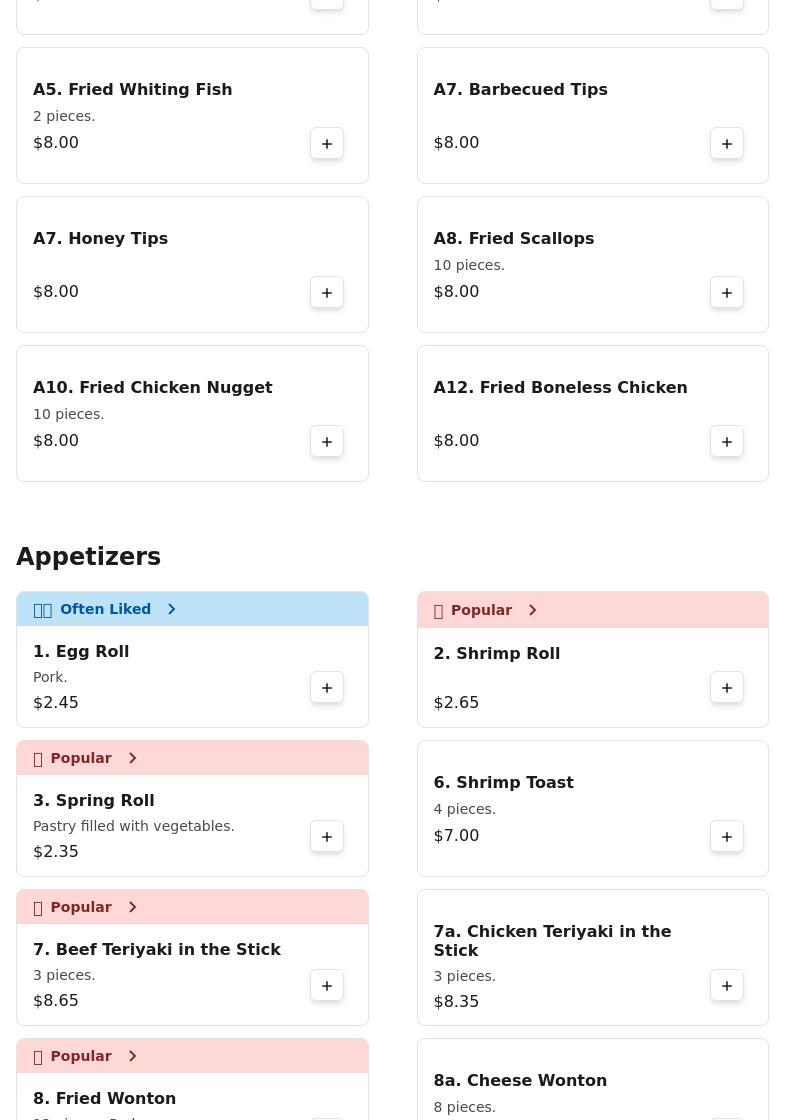Add 7. Beef Teriyaki in the Stick
Viewport: 785px width, 1120px height.
click(x=327, y=985)
